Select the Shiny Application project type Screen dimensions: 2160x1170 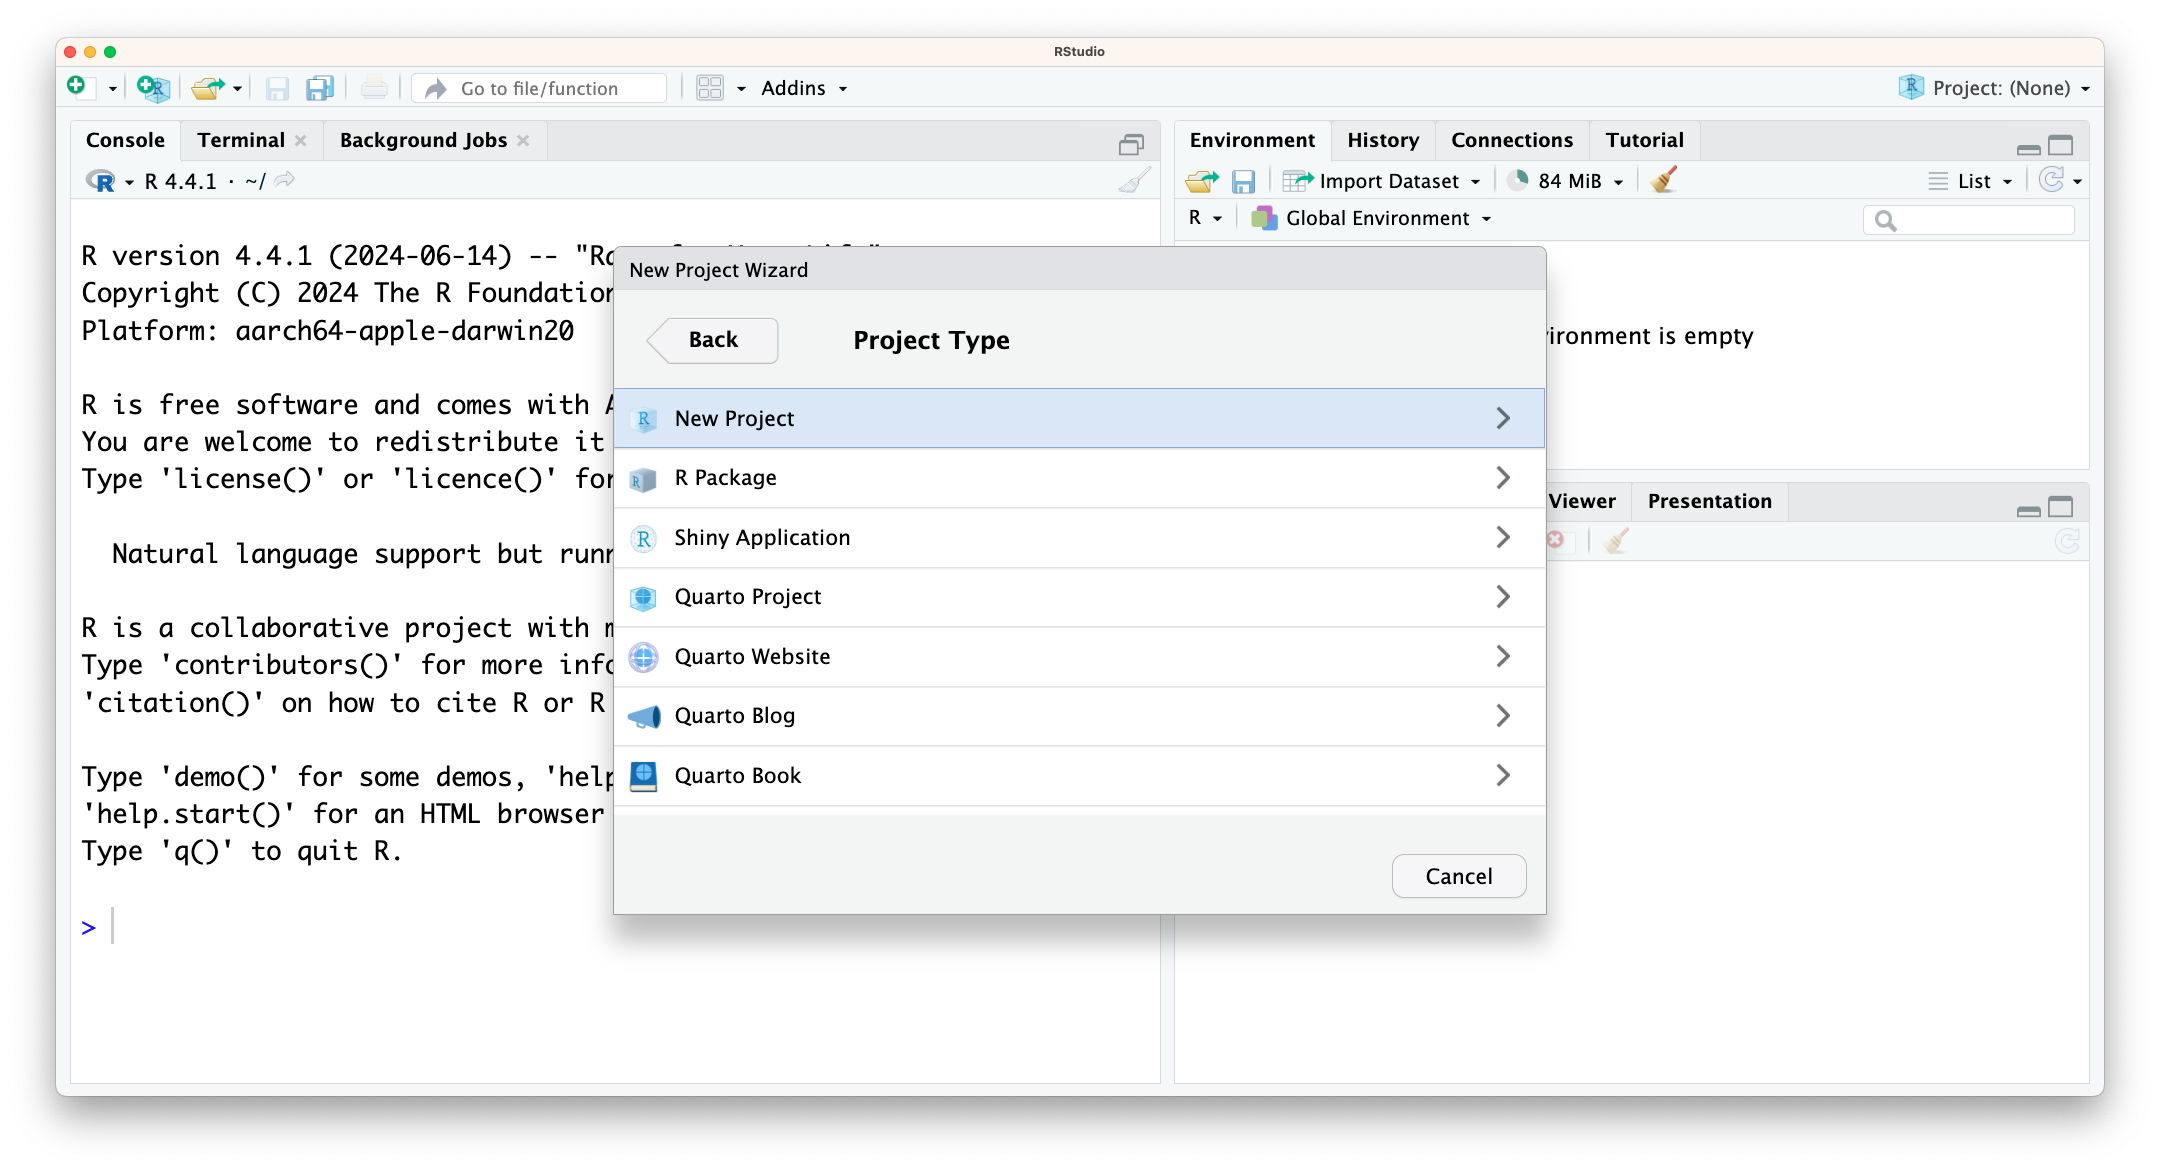point(1080,538)
